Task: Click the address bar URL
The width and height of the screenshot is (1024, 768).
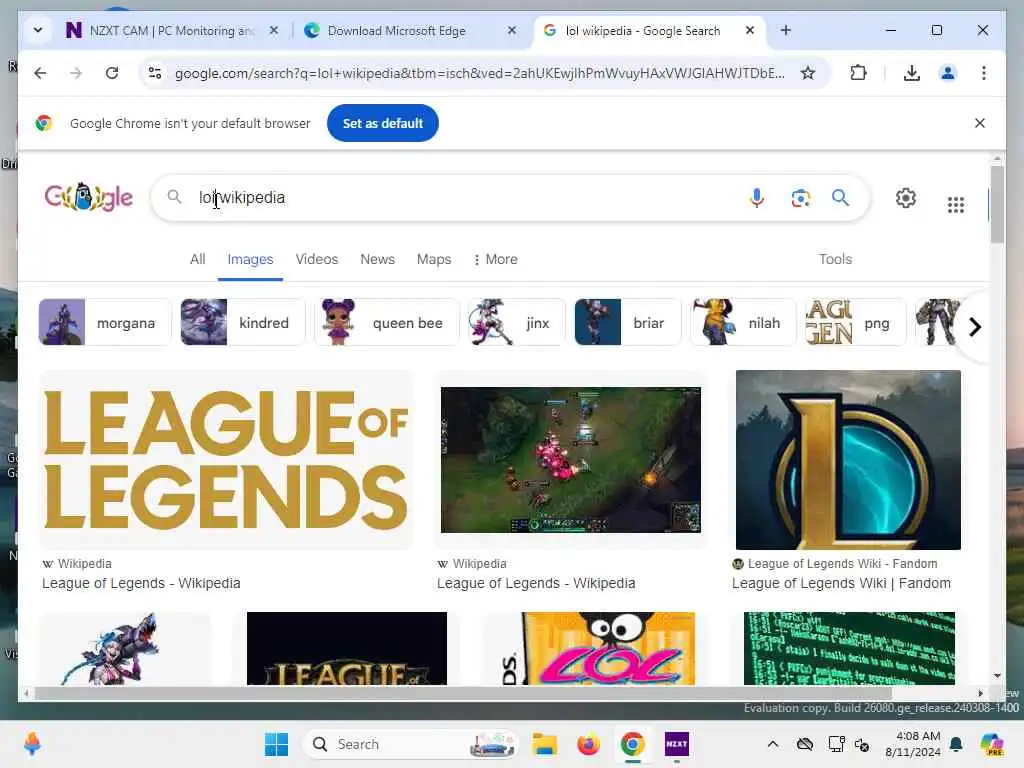Action: point(480,73)
